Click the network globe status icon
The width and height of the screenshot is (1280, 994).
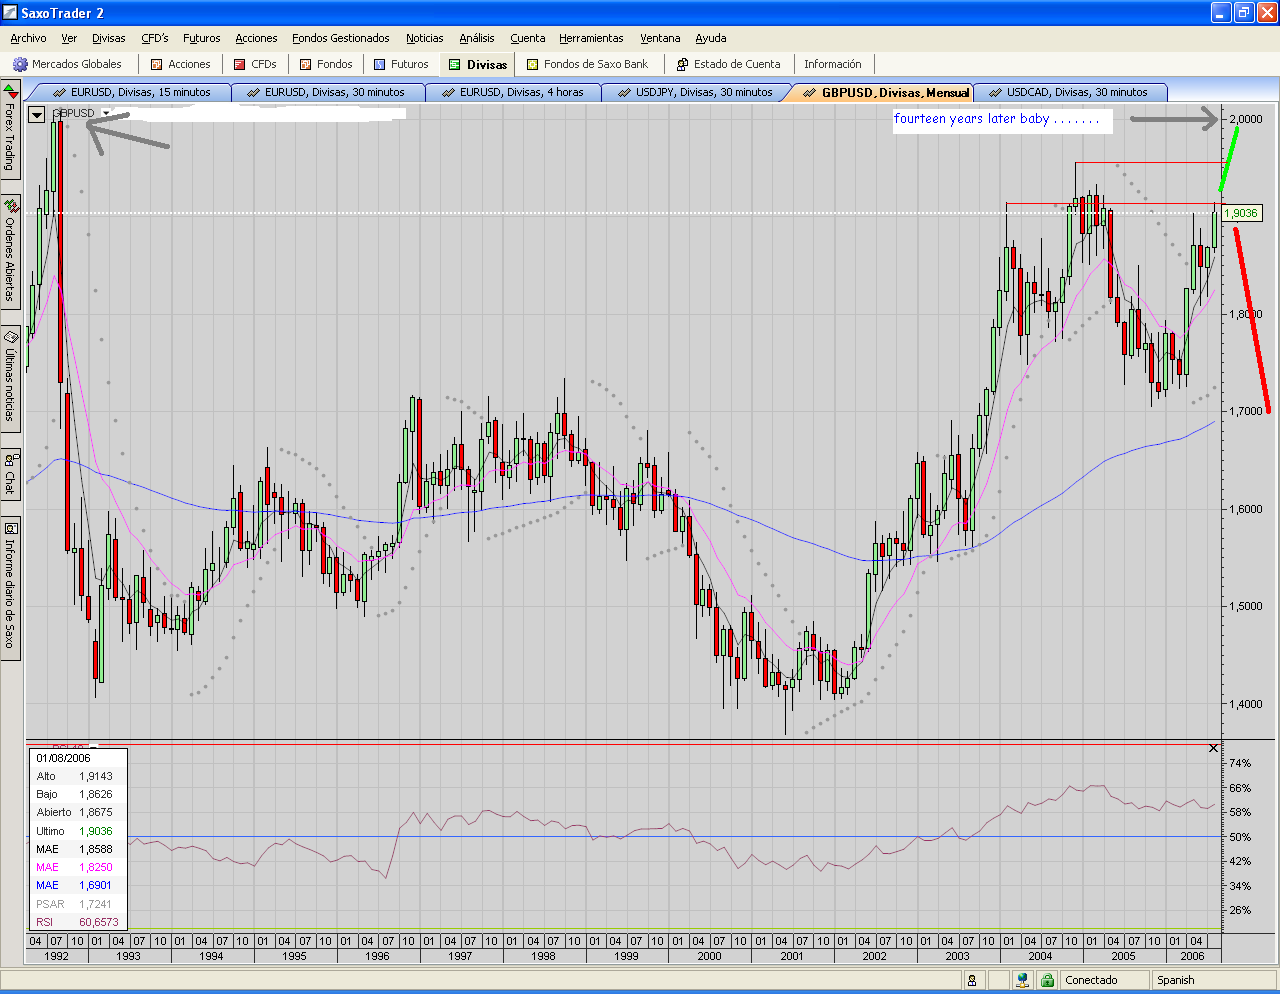(x=1022, y=980)
